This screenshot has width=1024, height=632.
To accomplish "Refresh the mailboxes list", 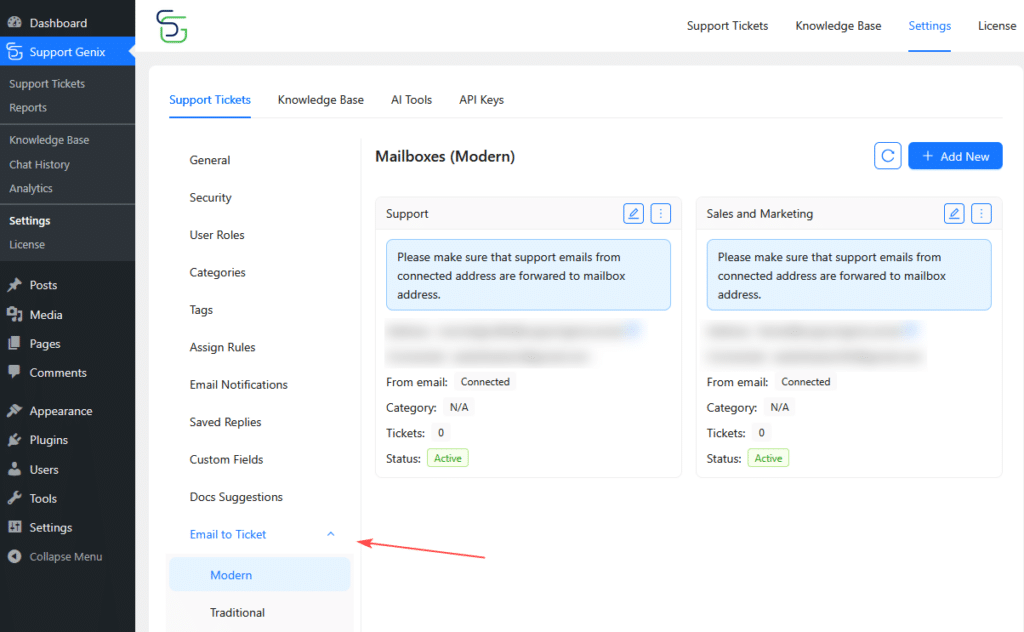I will pos(887,155).
